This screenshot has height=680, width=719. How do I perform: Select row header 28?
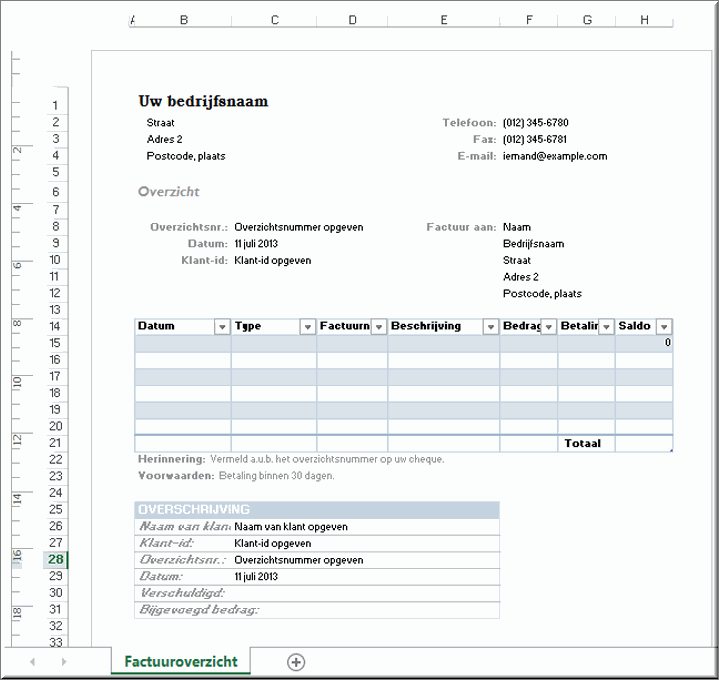pyautogui.click(x=56, y=560)
